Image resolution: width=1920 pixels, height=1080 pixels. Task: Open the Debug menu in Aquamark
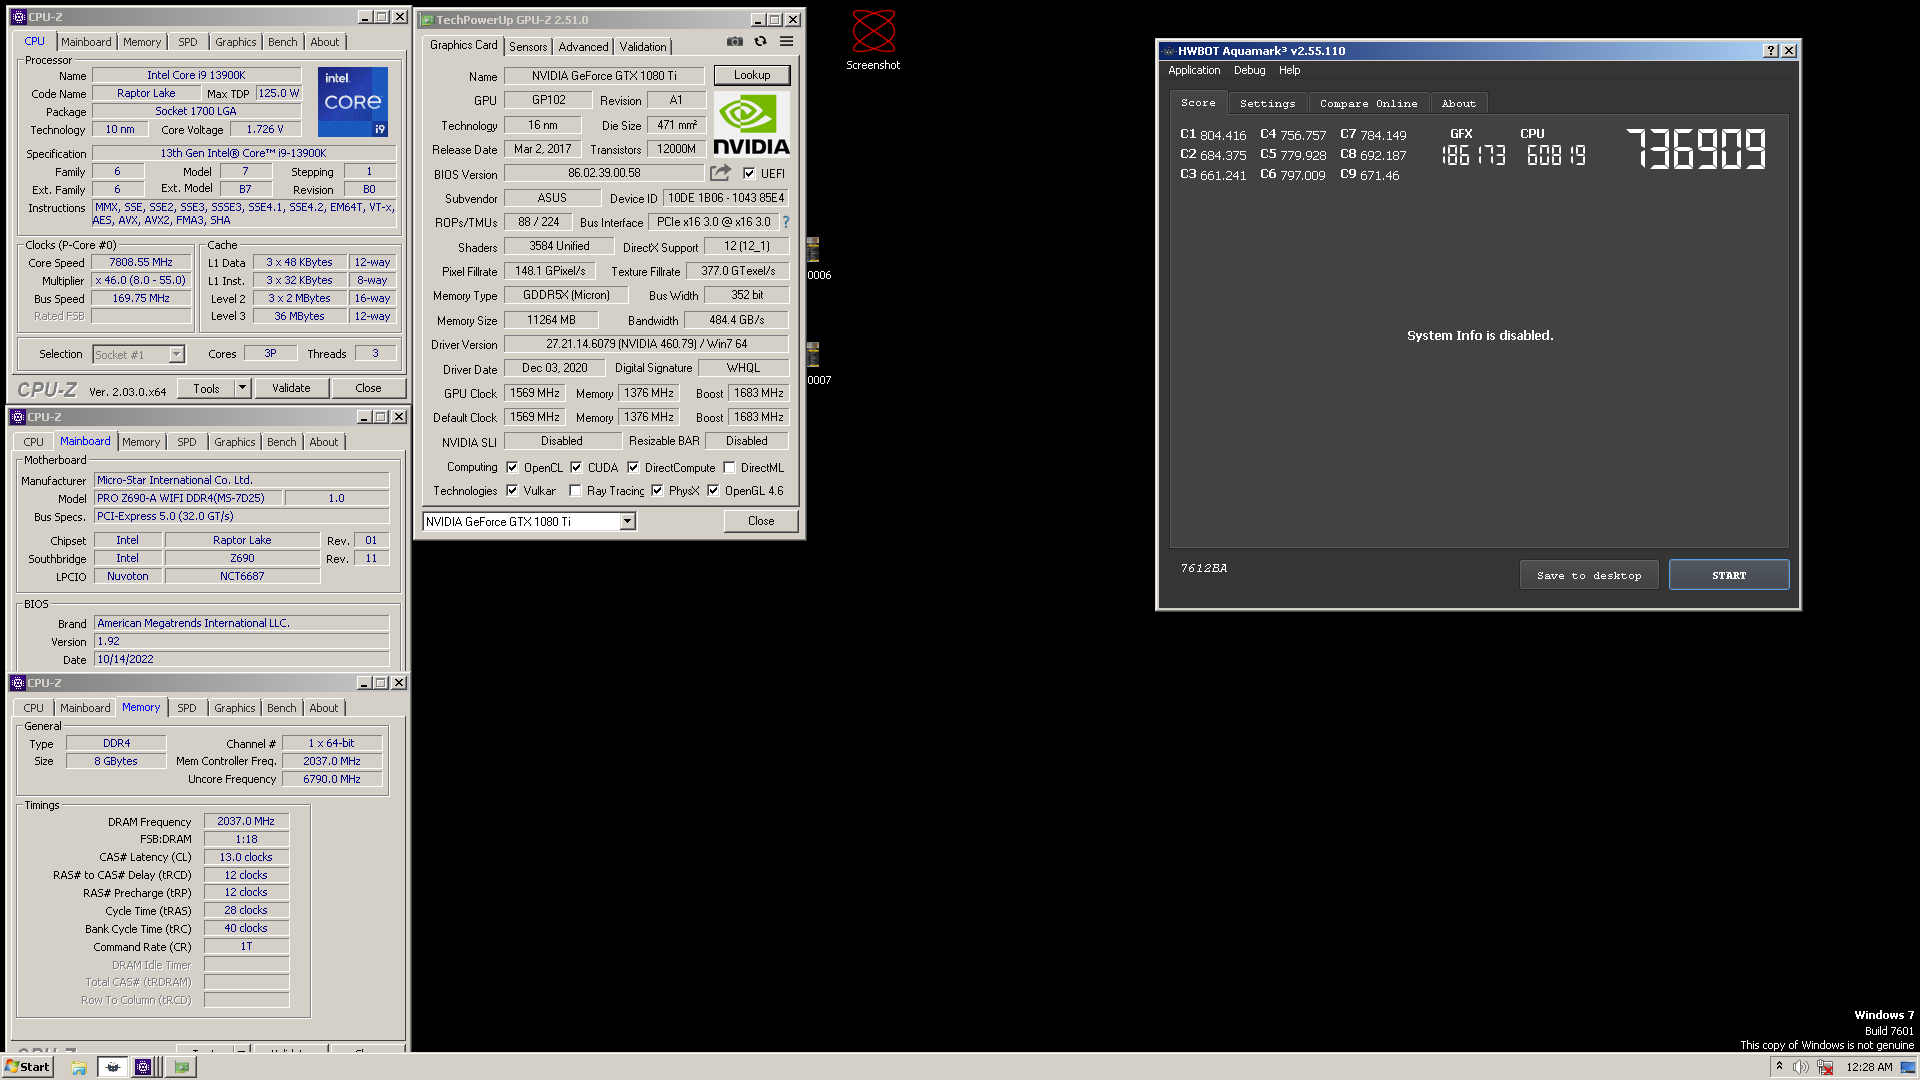coord(1249,70)
